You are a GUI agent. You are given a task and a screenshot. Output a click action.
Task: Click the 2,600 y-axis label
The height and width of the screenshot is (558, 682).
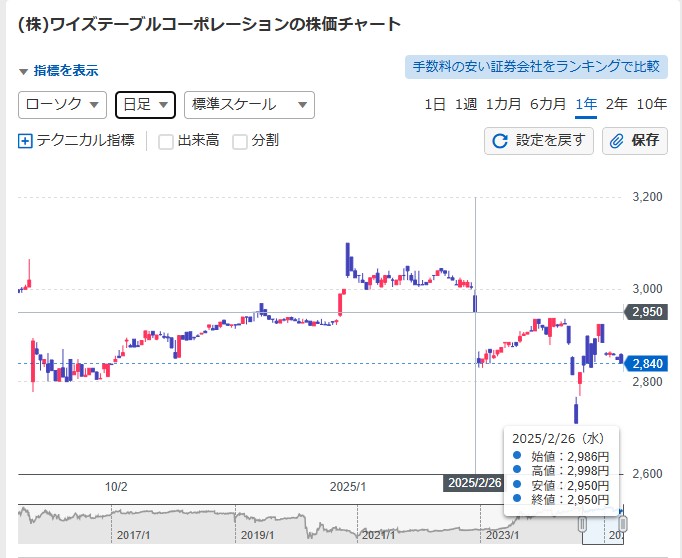(648, 474)
